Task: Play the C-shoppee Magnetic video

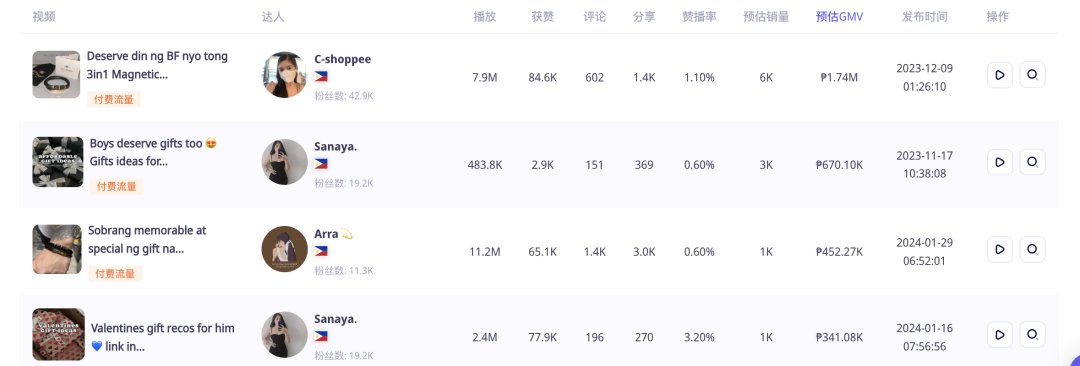Action: pos(999,75)
